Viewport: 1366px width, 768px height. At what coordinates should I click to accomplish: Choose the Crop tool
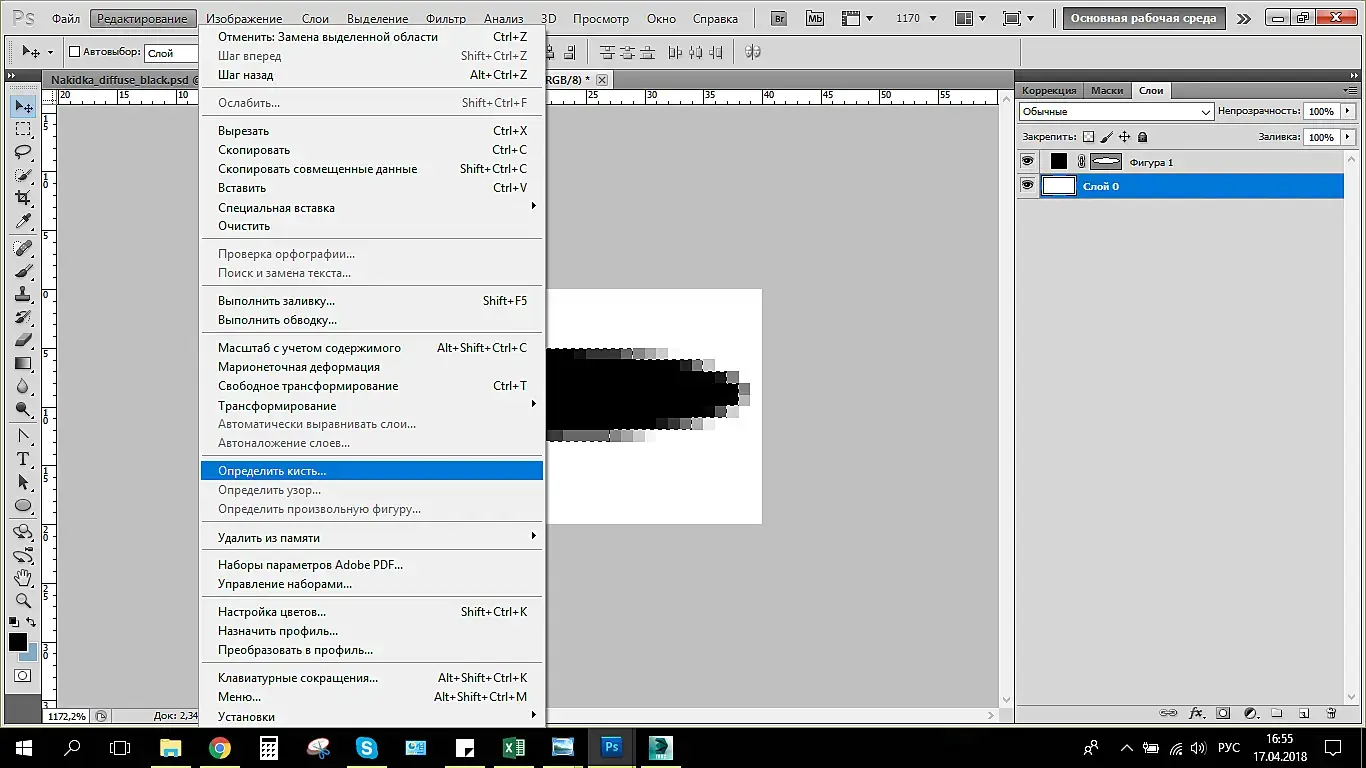[x=23, y=198]
